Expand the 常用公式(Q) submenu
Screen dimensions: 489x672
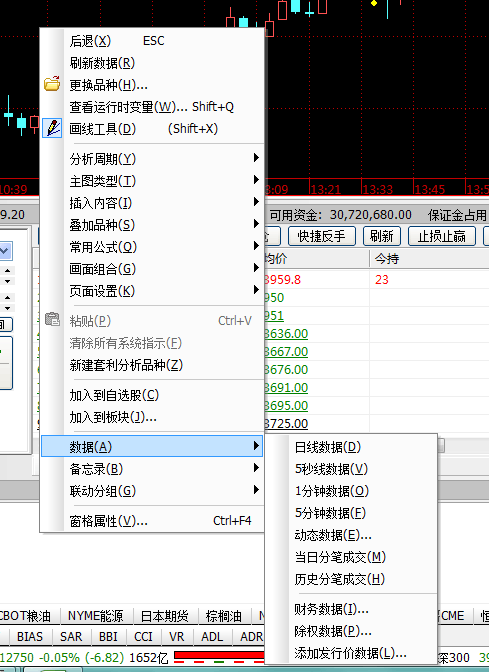coord(152,247)
